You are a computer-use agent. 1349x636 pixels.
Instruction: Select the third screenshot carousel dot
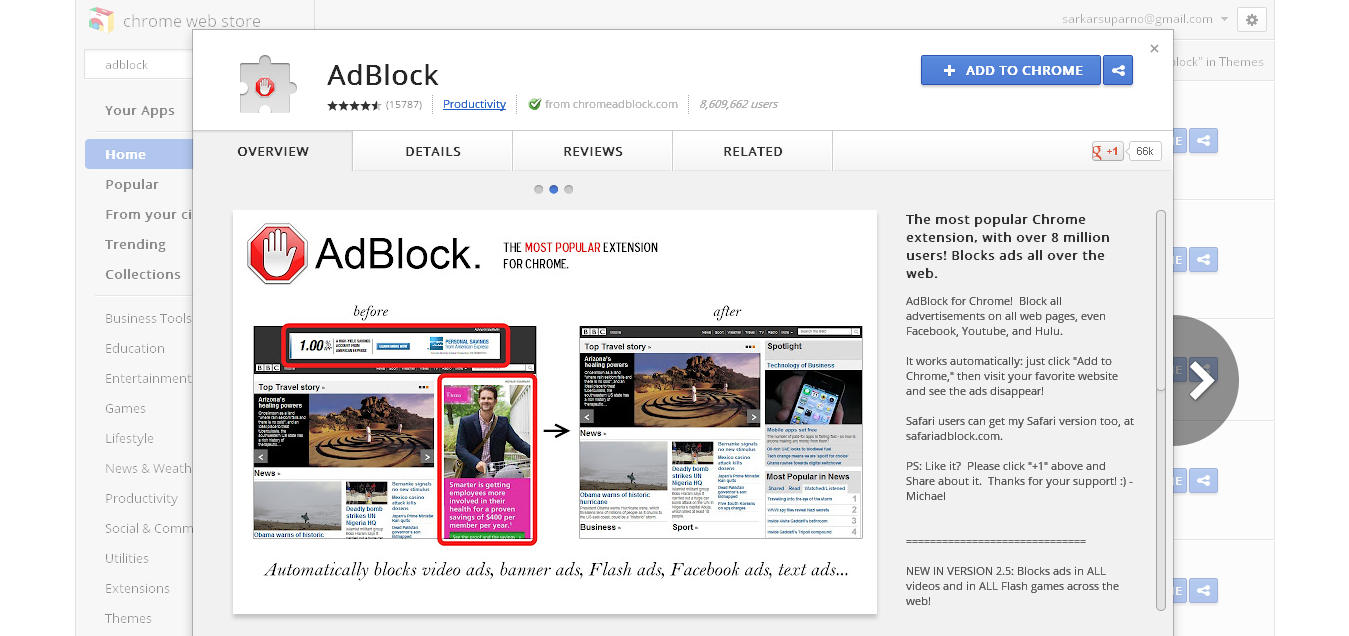pos(569,189)
